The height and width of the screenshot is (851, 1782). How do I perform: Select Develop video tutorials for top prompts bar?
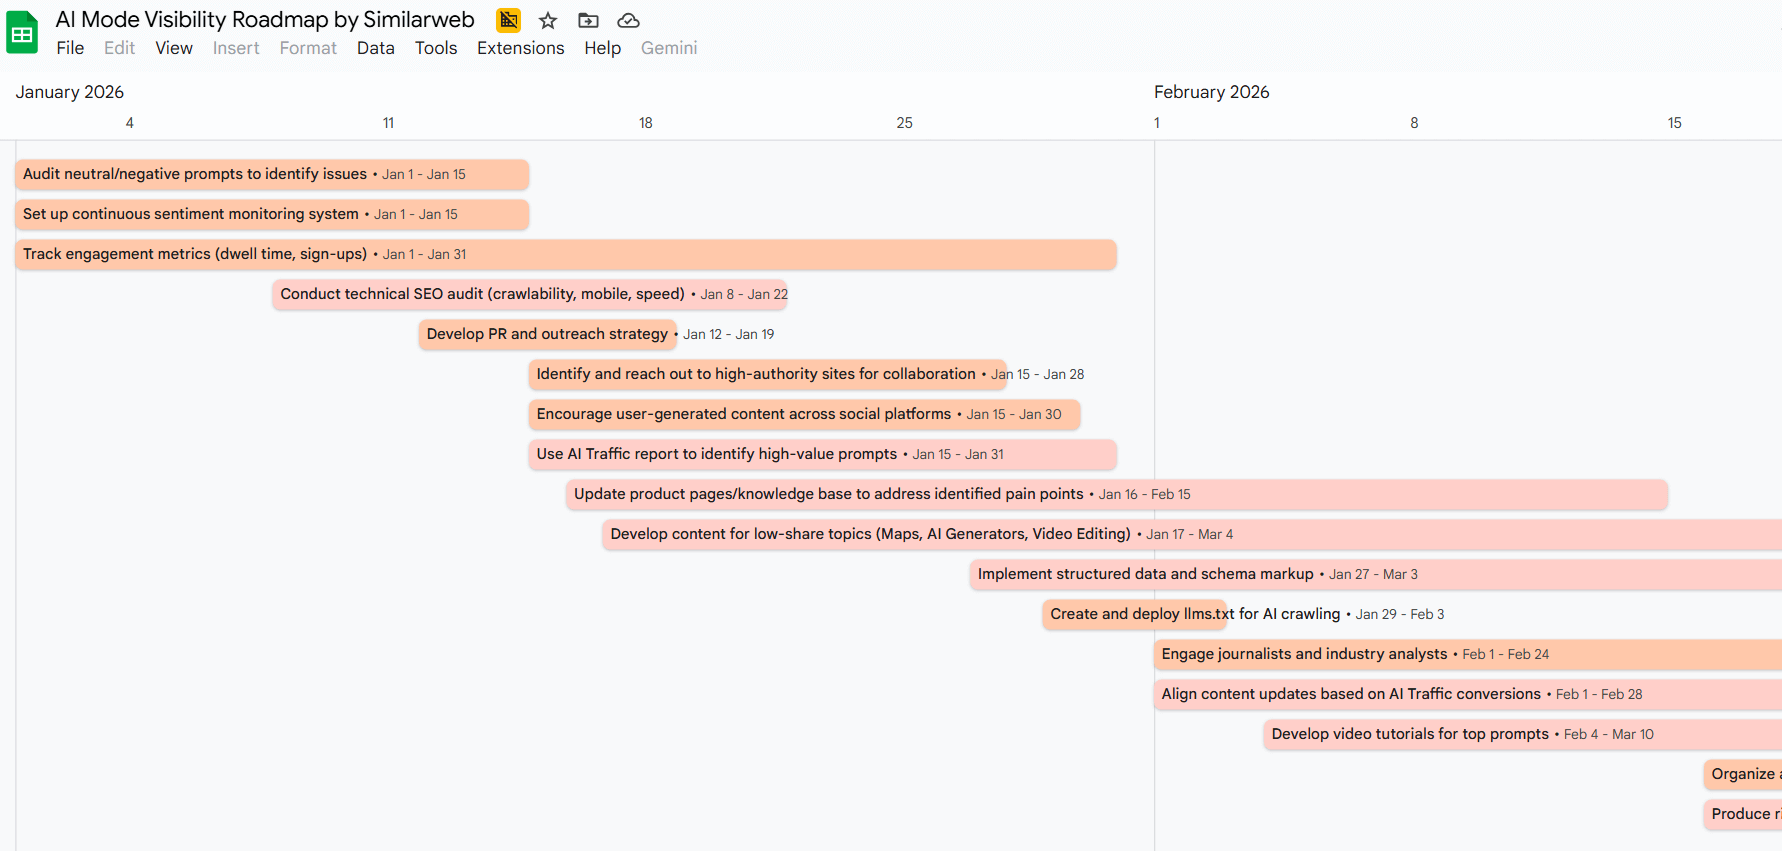tap(1523, 734)
